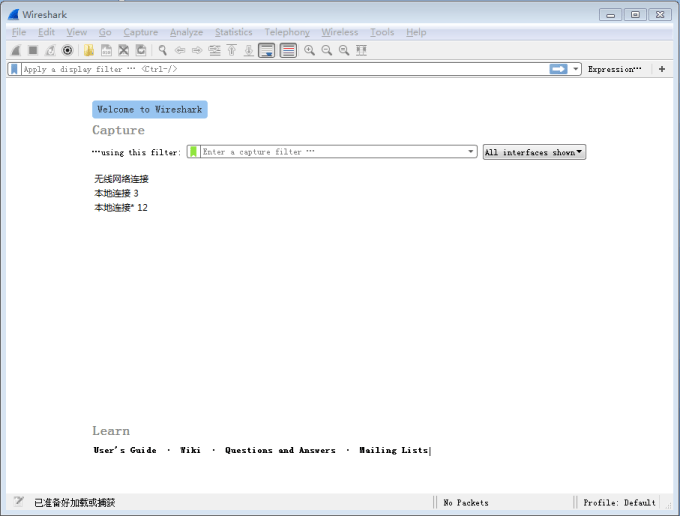
Task: Zoom out on packet text
Action: (327, 50)
